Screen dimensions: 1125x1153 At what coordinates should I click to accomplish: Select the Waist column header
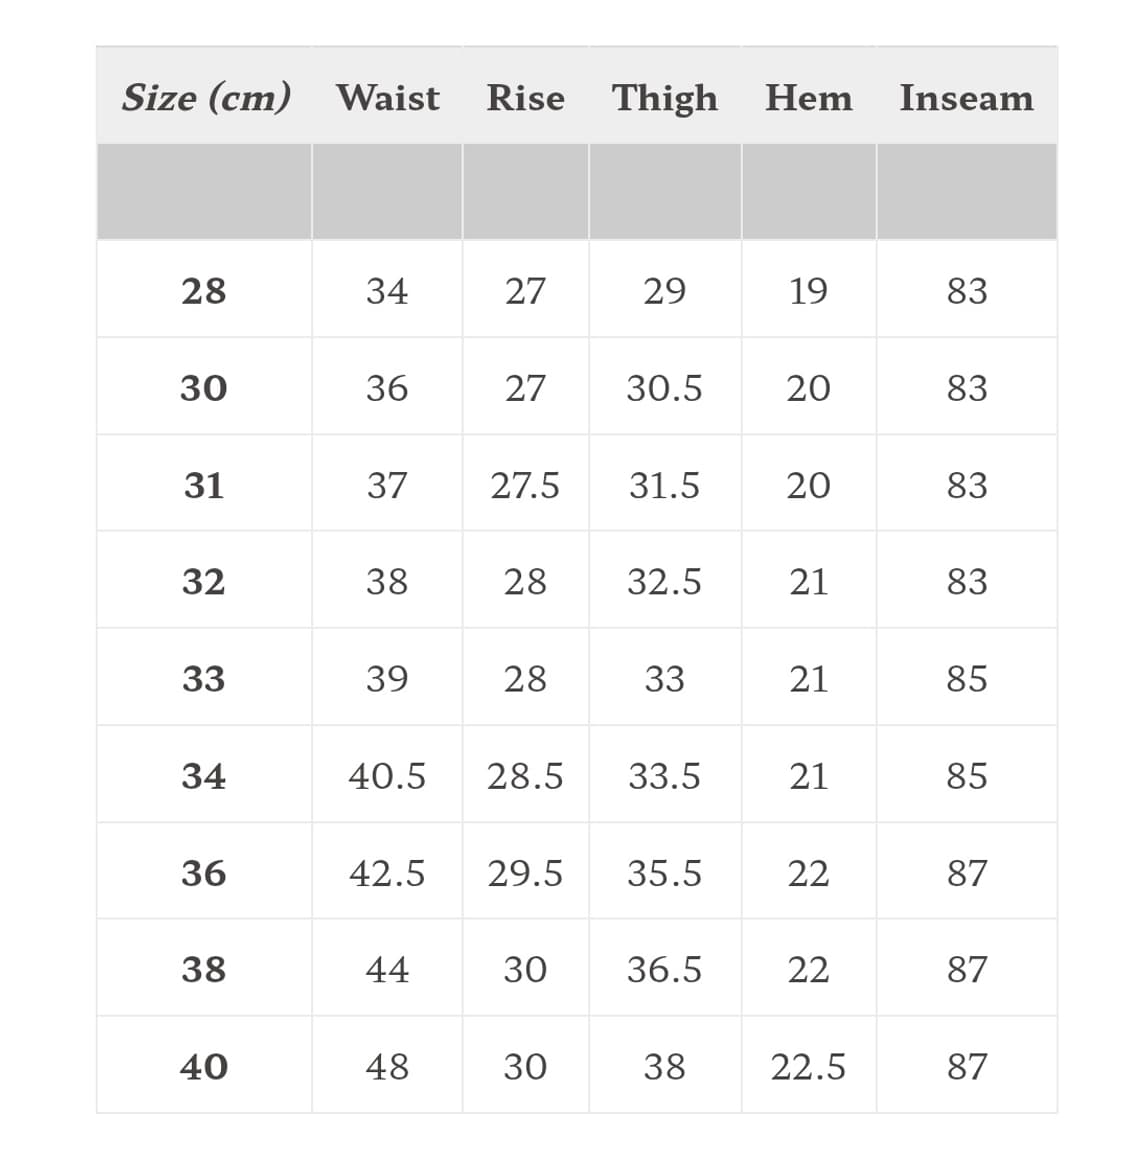(387, 98)
